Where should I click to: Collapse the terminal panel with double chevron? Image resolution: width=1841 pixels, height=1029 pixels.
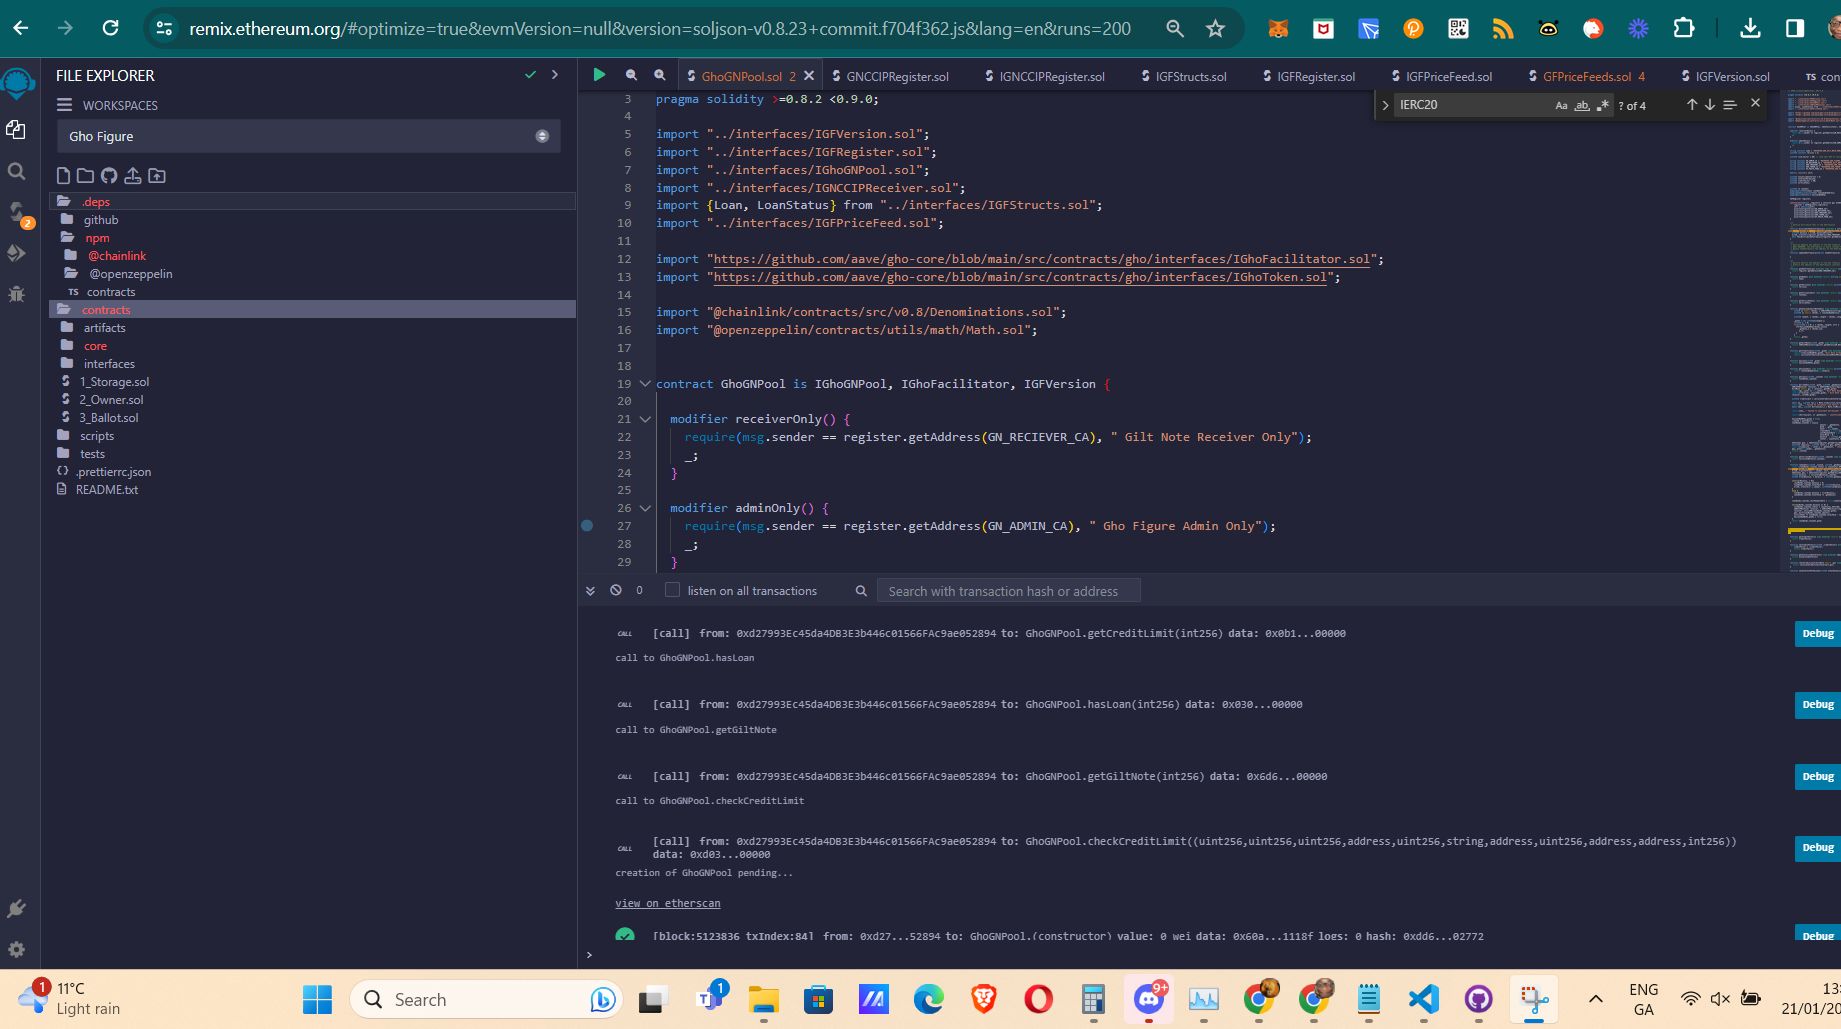tap(591, 591)
